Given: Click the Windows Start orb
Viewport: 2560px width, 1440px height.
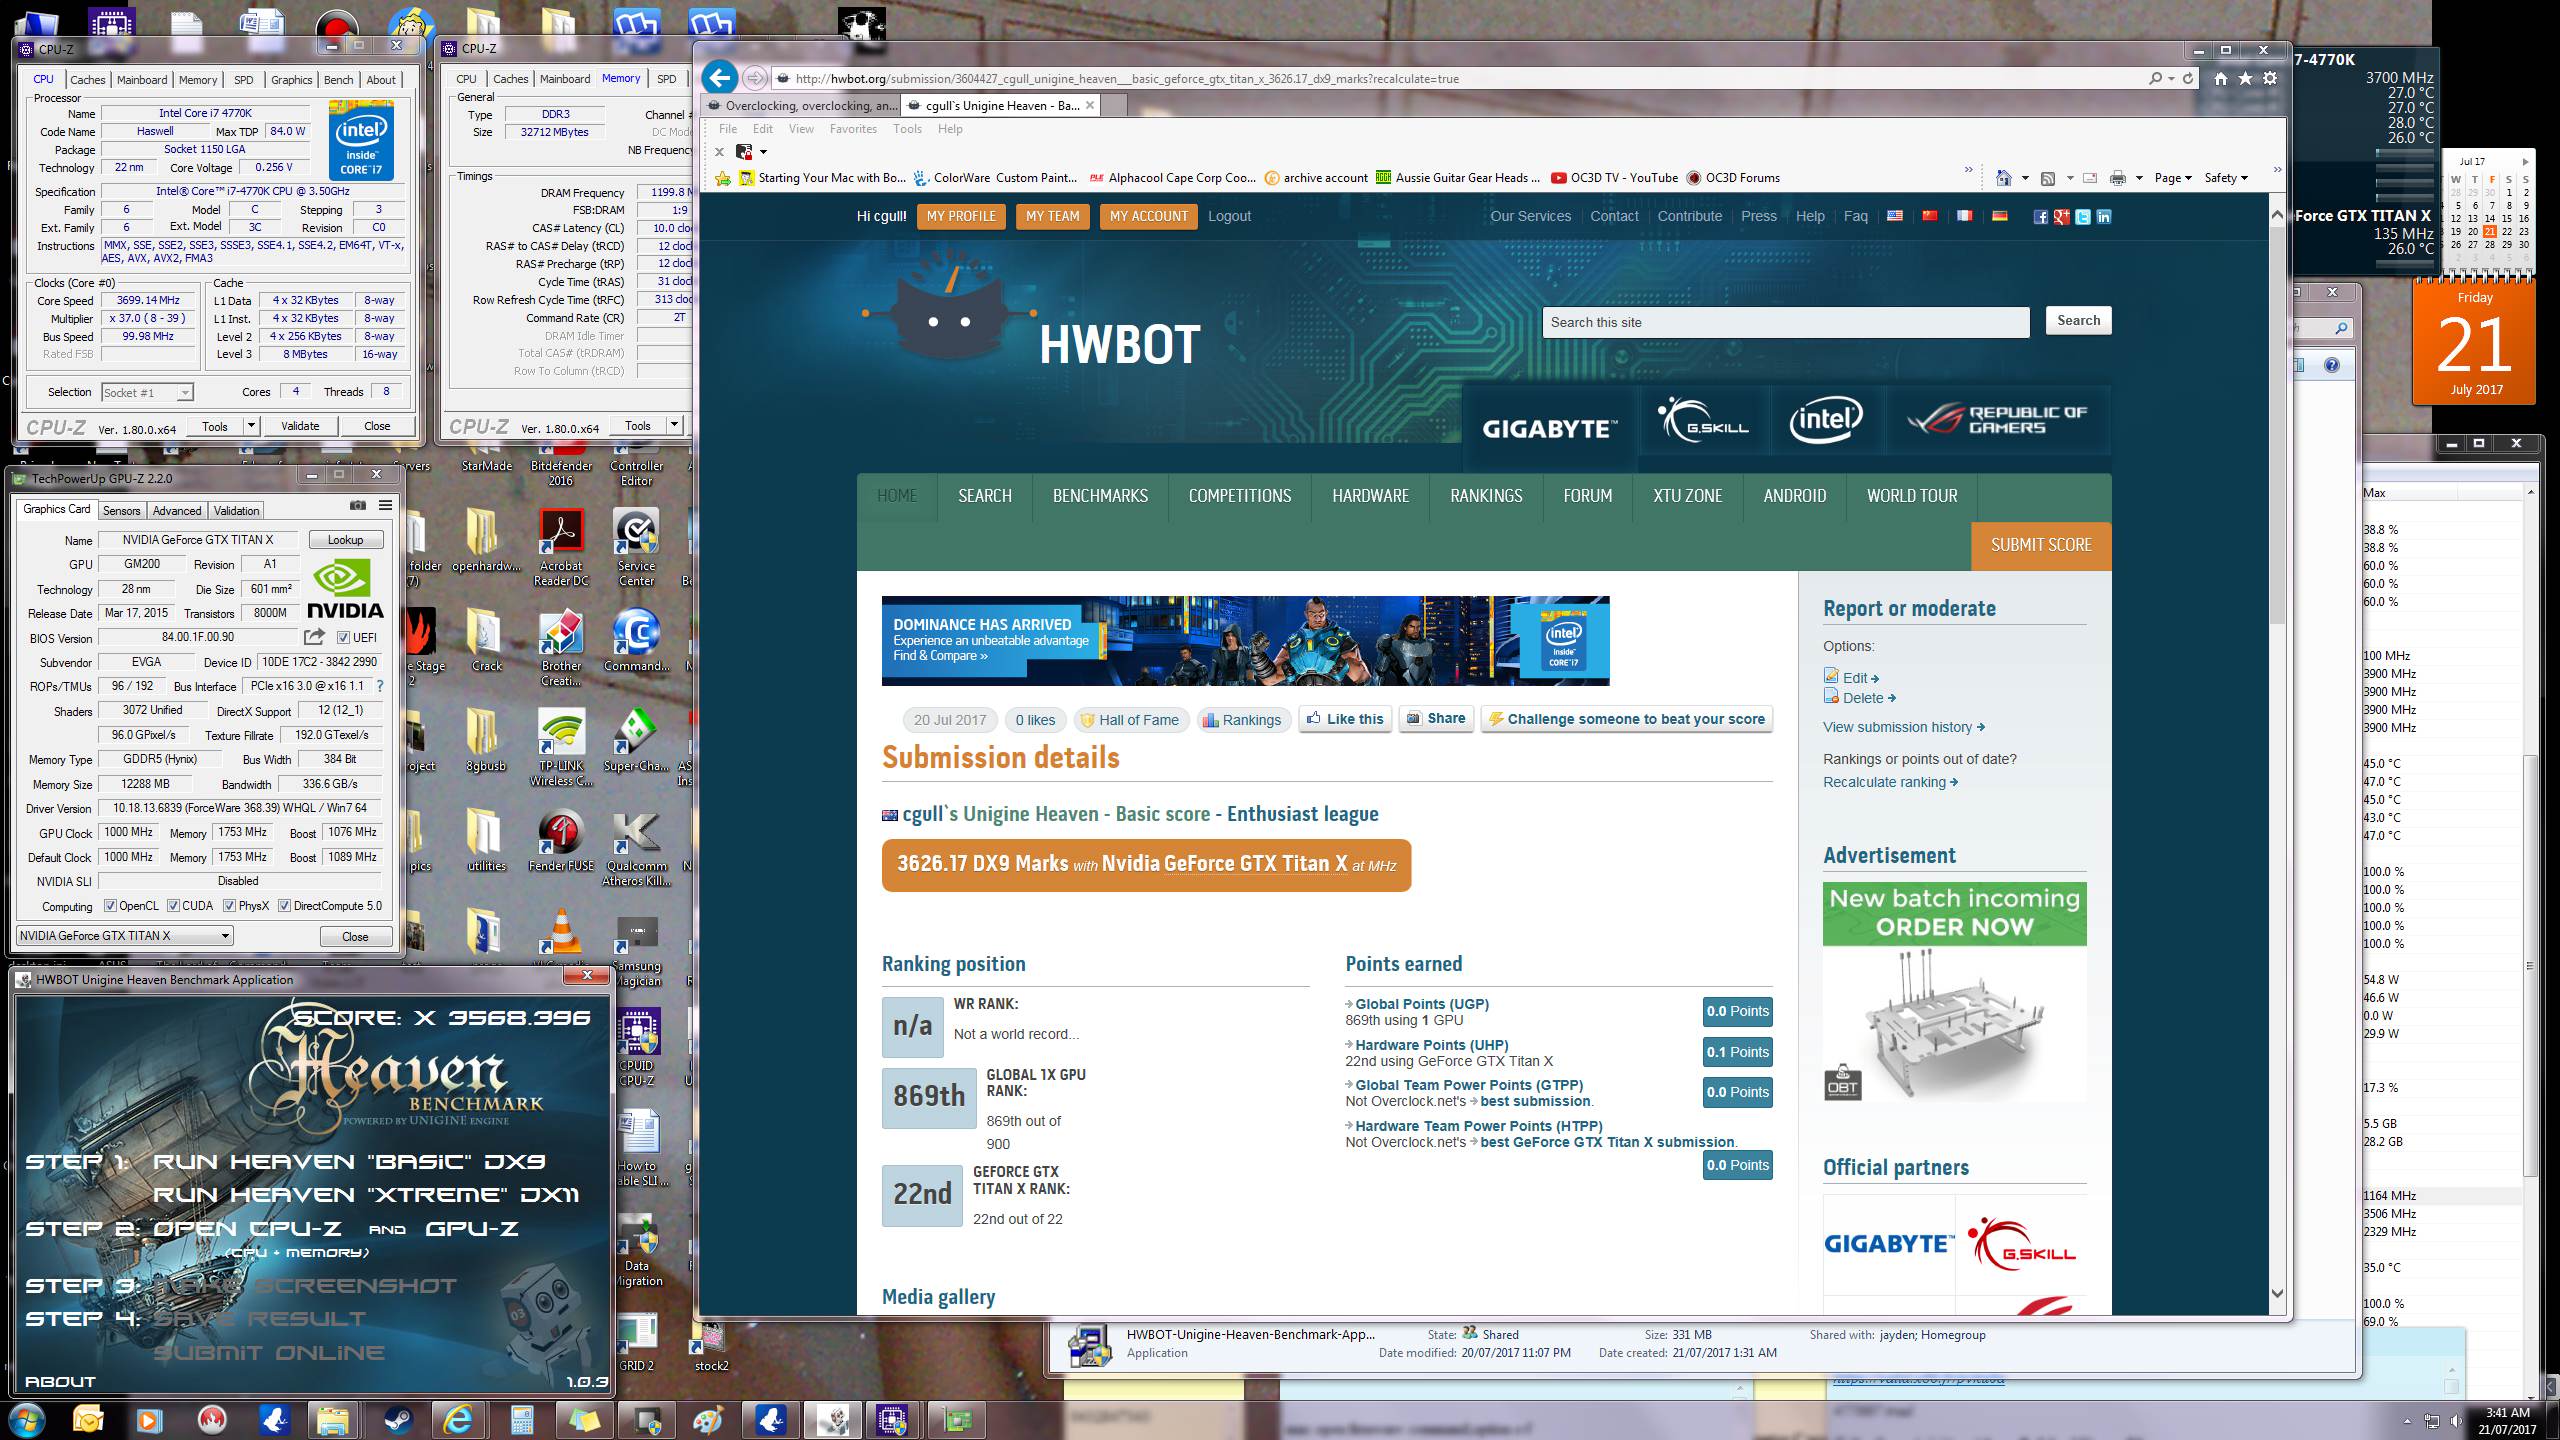Looking at the screenshot, I should (x=25, y=1419).
